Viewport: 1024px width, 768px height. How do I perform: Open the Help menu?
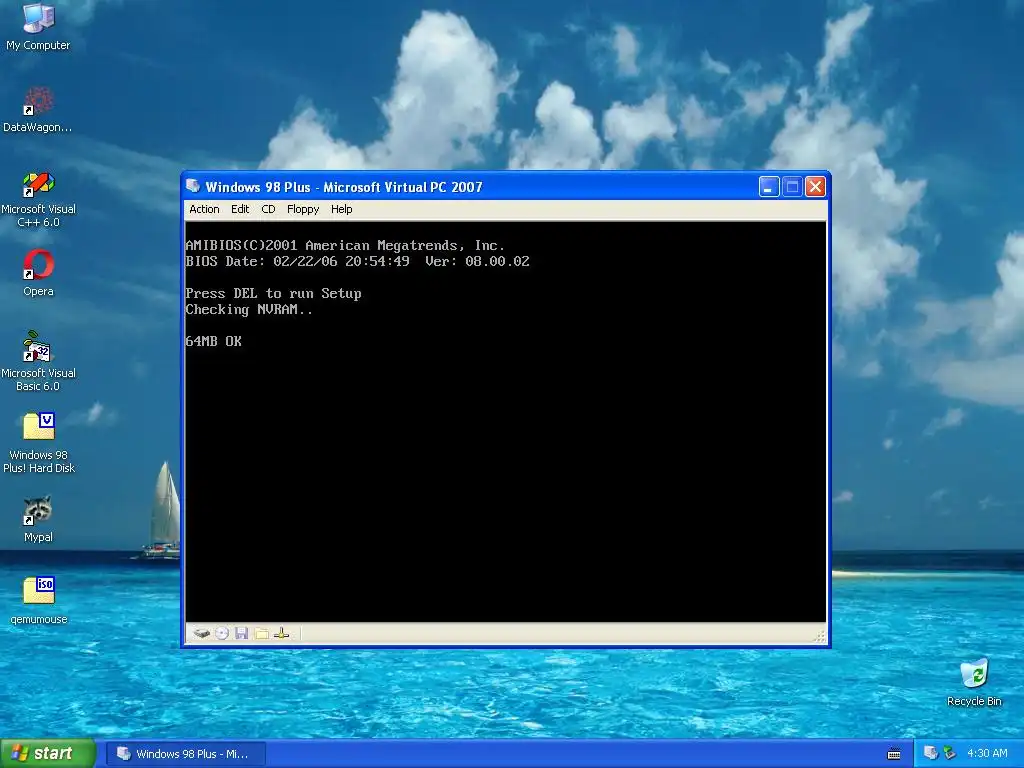(342, 209)
